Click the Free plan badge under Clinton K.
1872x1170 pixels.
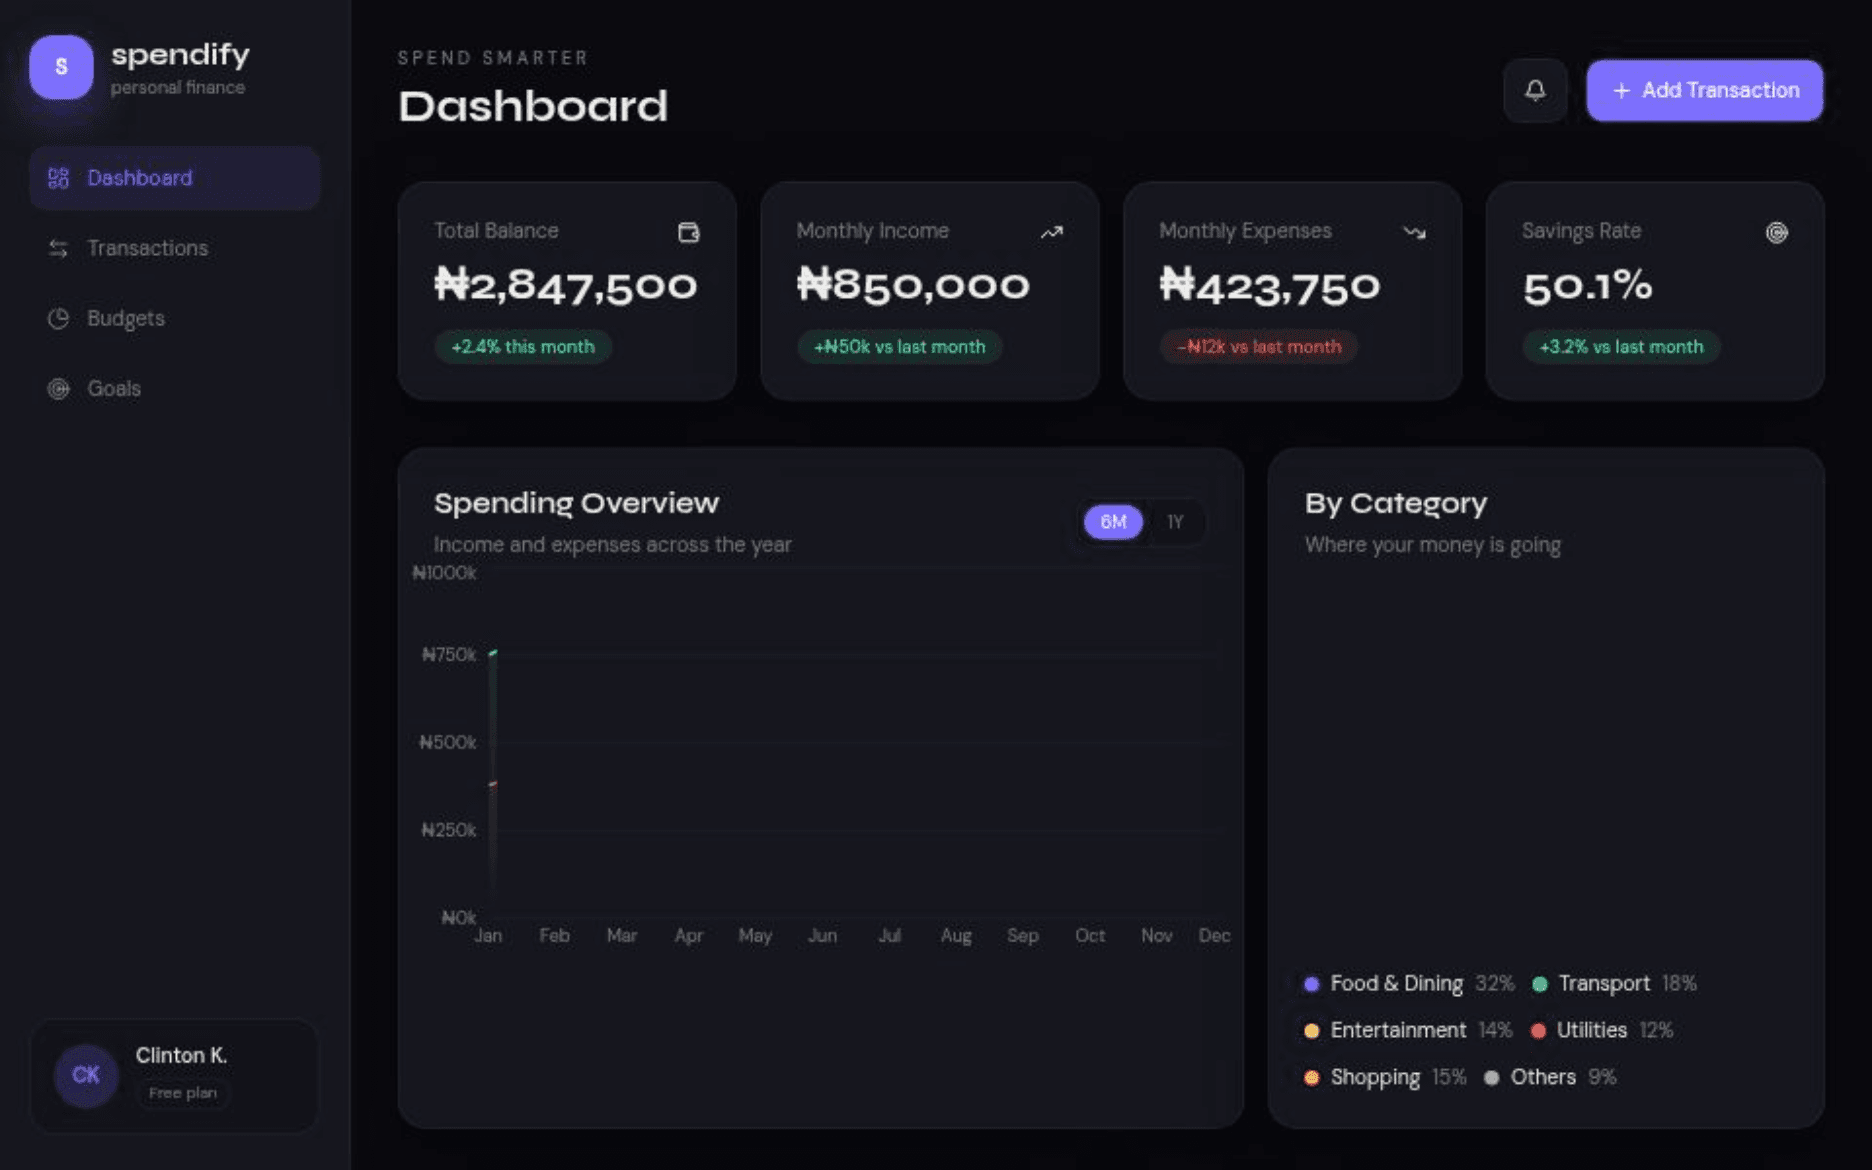182,1093
